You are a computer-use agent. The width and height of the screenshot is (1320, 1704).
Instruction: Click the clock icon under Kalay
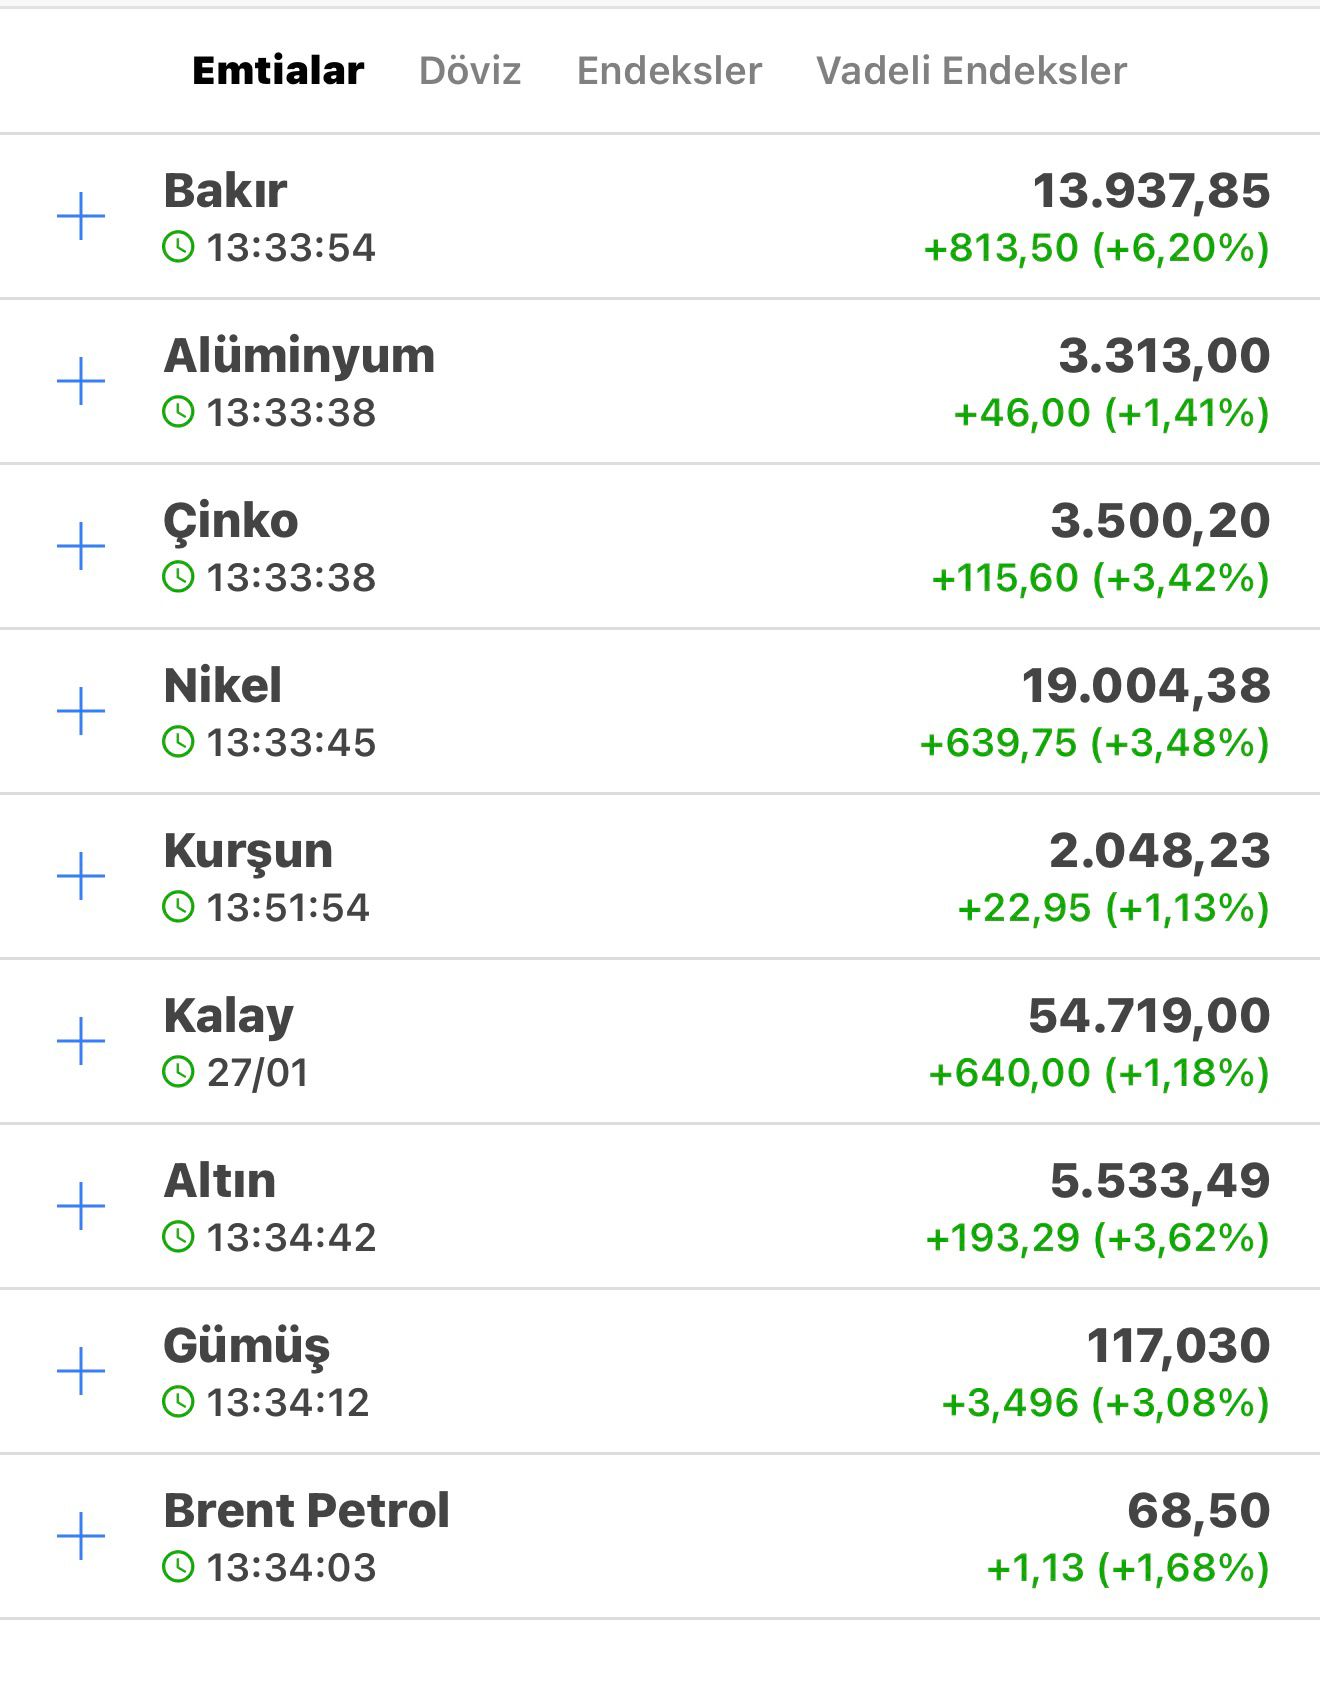pyautogui.click(x=178, y=1073)
